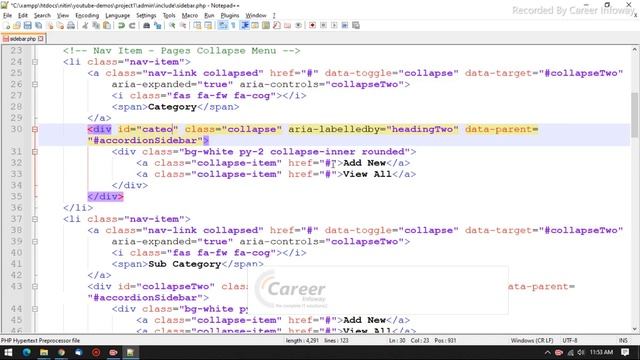Viewport: 640px width, 360px height.
Task: Open the Windows Start menu
Action: [8, 352]
